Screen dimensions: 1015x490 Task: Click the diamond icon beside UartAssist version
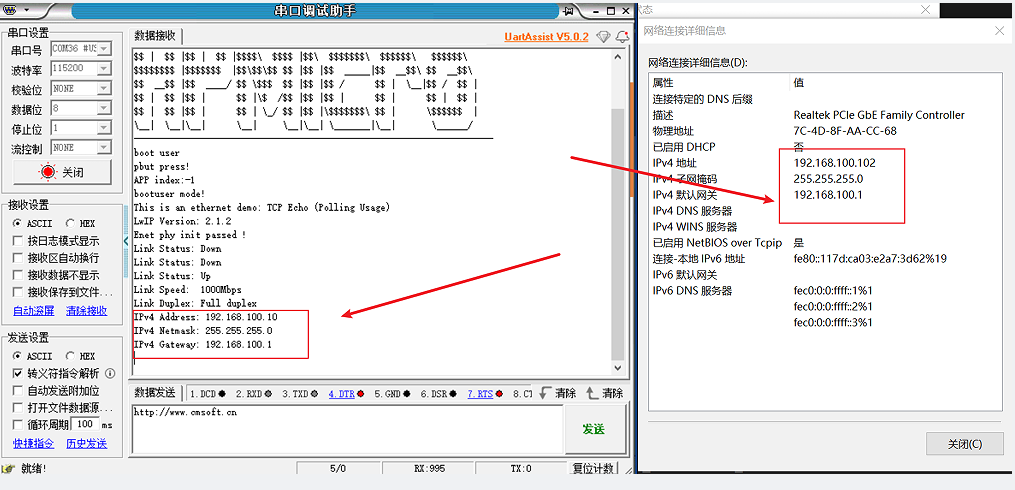[603, 37]
